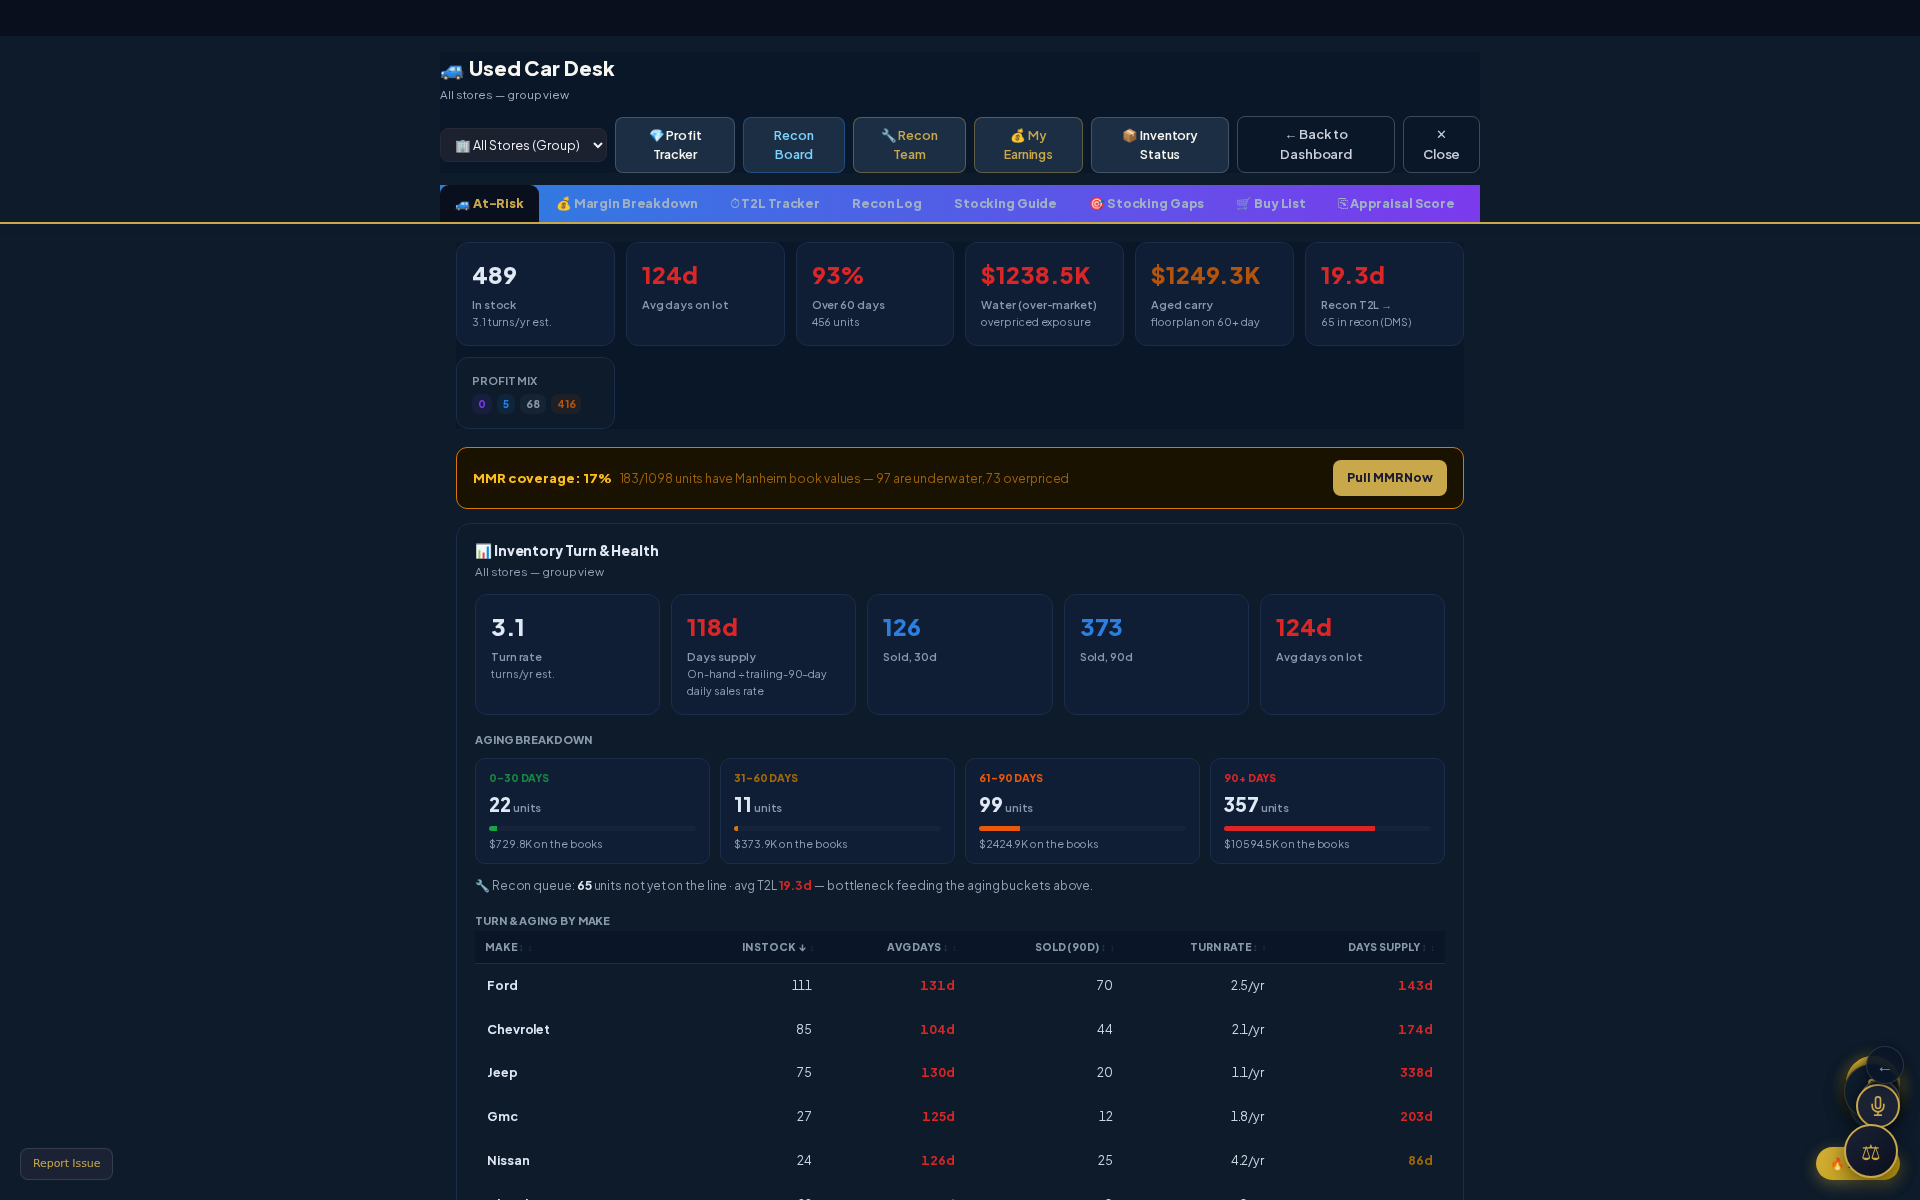Click the Water (over-market) $1238.5K card

tap(1044, 294)
